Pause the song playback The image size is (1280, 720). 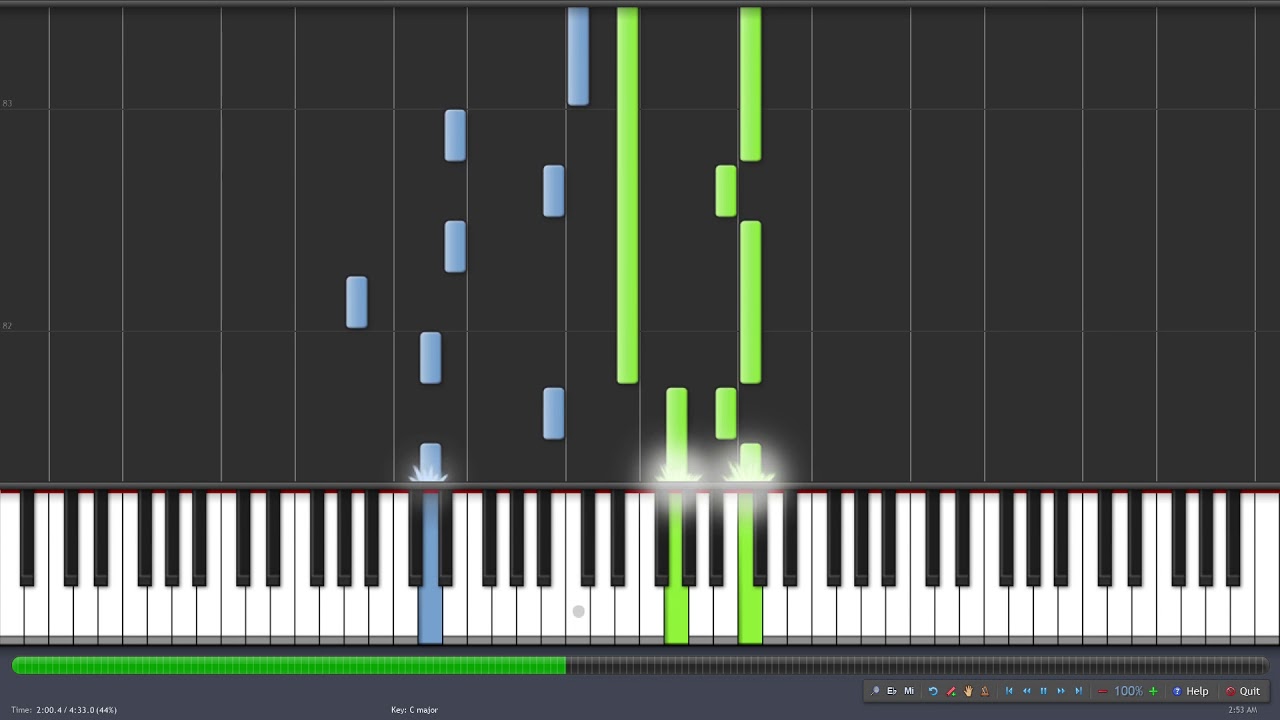tap(1044, 691)
